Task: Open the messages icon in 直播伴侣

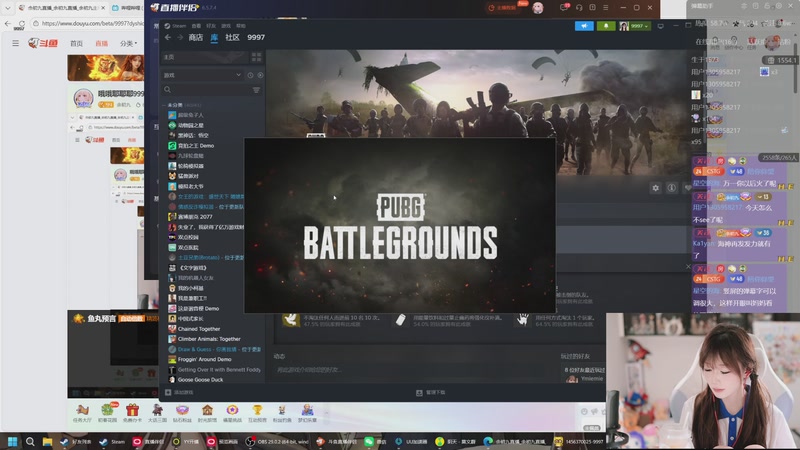Action: (x=564, y=7)
